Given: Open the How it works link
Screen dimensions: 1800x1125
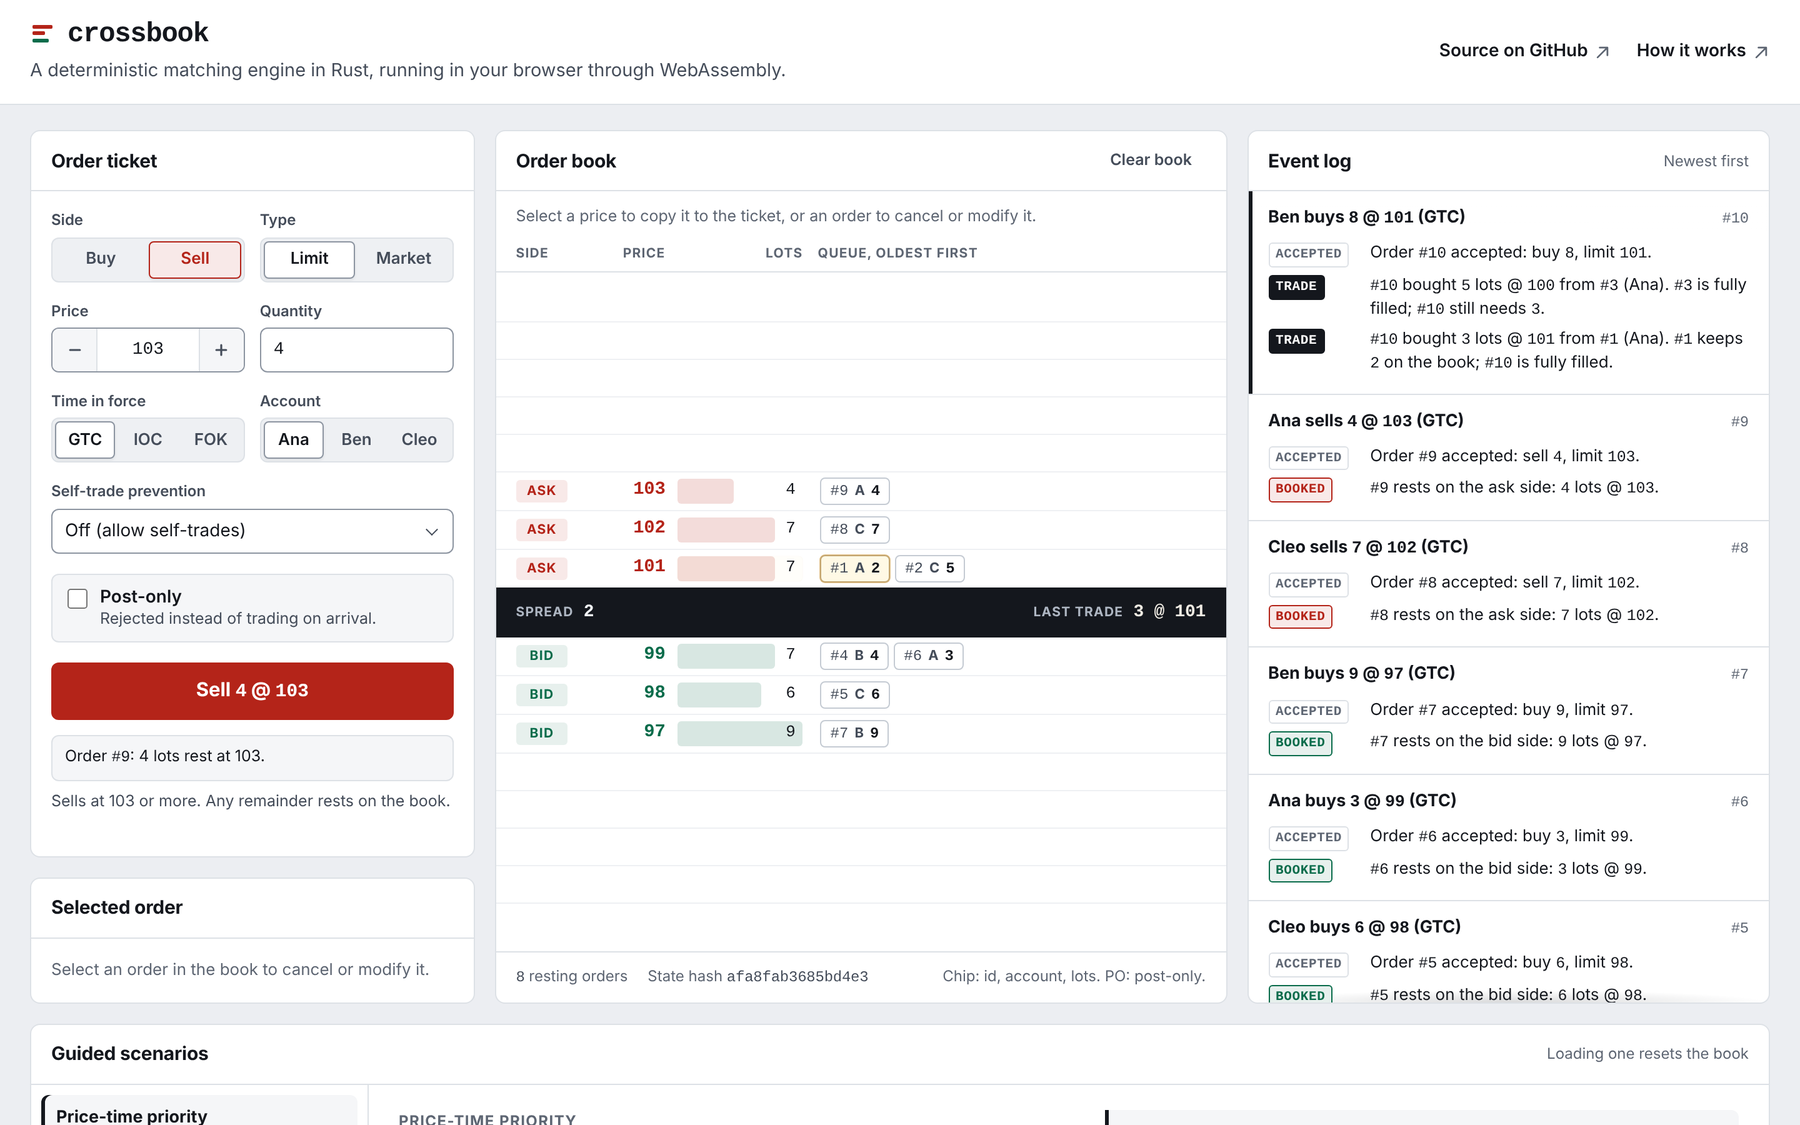Looking at the screenshot, I should click(x=1702, y=51).
